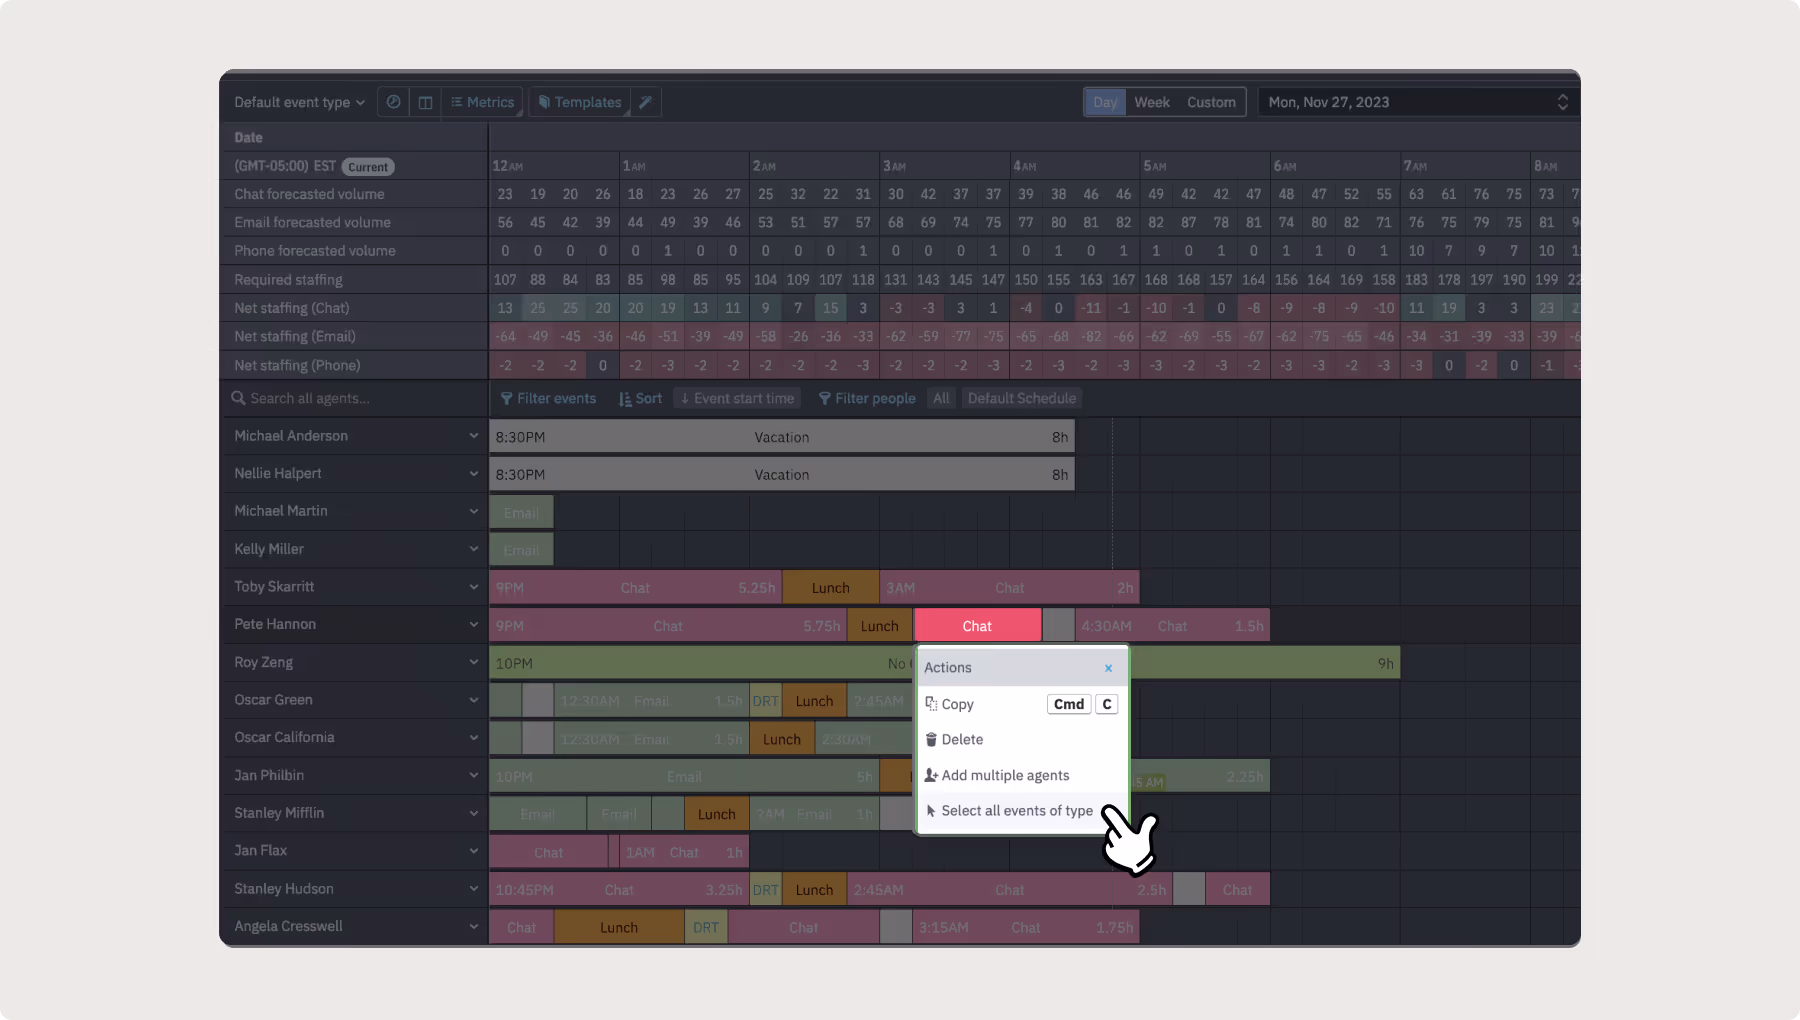Expand the Michael Martin row chevron
This screenshot has width=1800, height=1020.
[x=474, y=511]
